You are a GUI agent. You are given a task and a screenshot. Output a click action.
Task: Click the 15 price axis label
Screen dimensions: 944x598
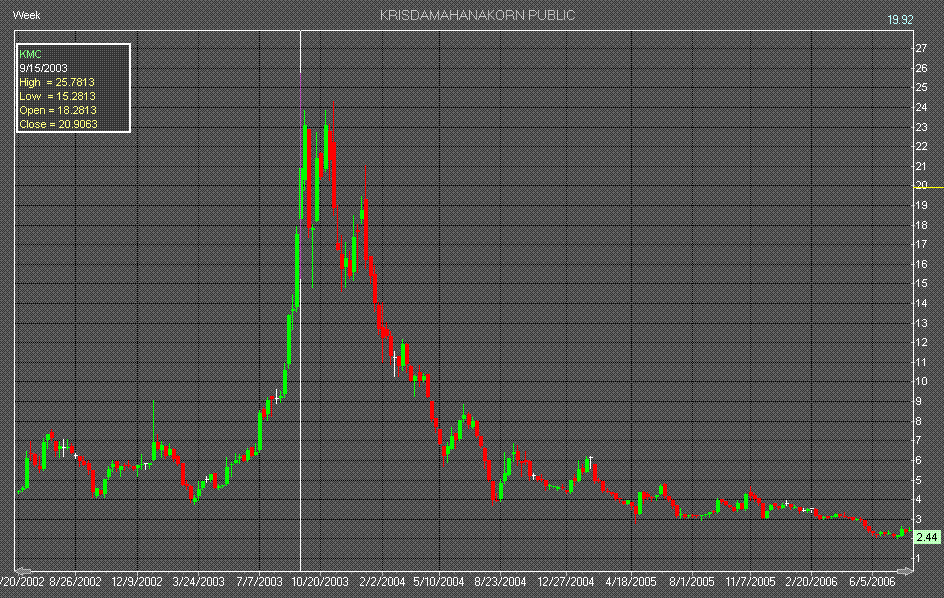tap(921, 283)
